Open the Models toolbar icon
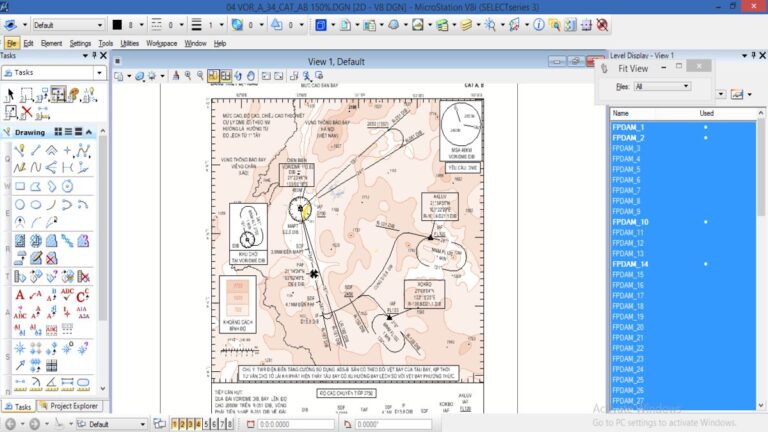The image size is (768, 432). [x=346, y=24]
